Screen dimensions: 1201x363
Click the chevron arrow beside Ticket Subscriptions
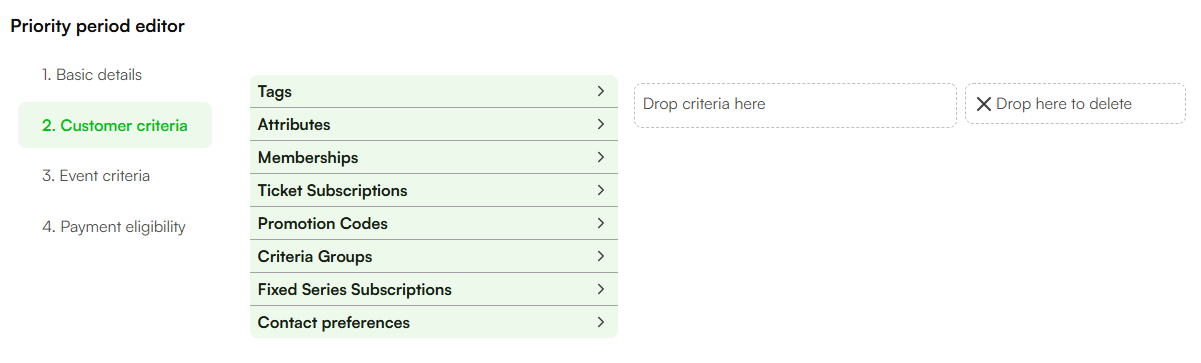[601, 190]
